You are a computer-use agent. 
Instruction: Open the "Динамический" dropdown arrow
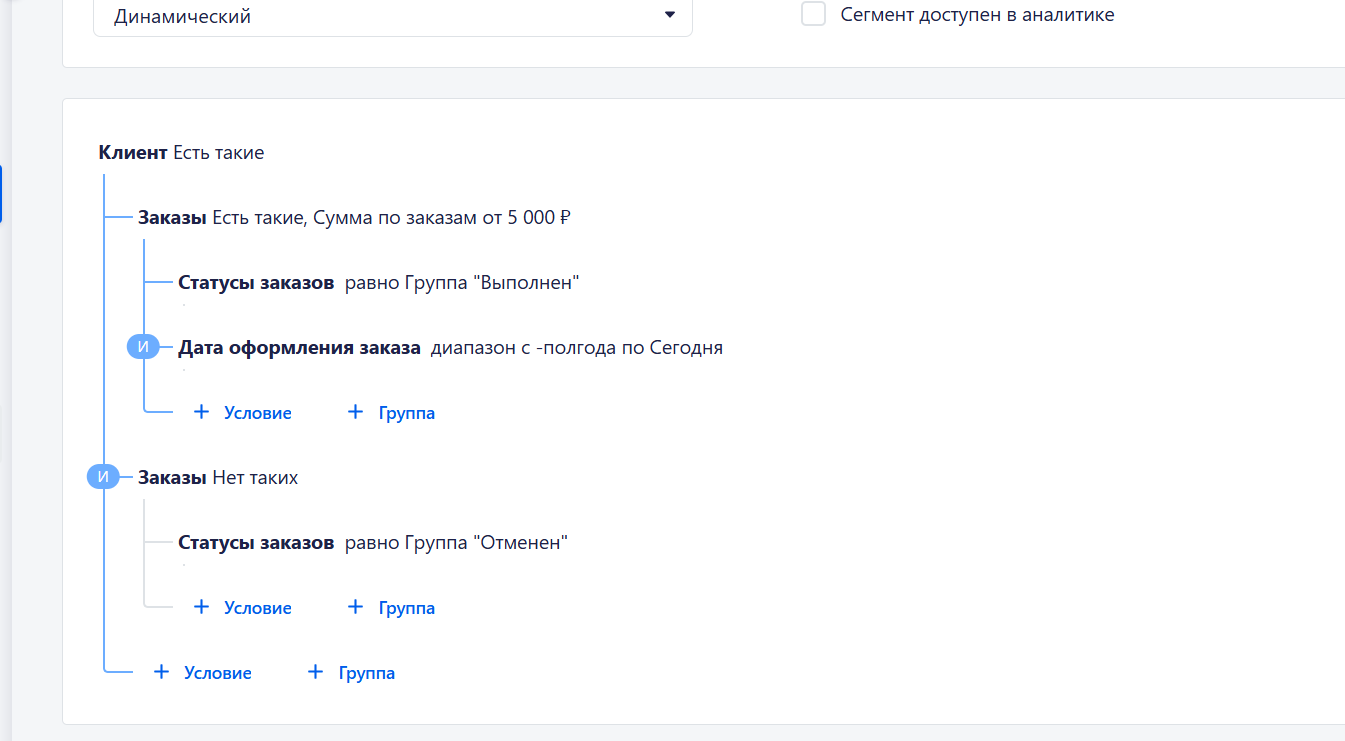pos(670,16)
